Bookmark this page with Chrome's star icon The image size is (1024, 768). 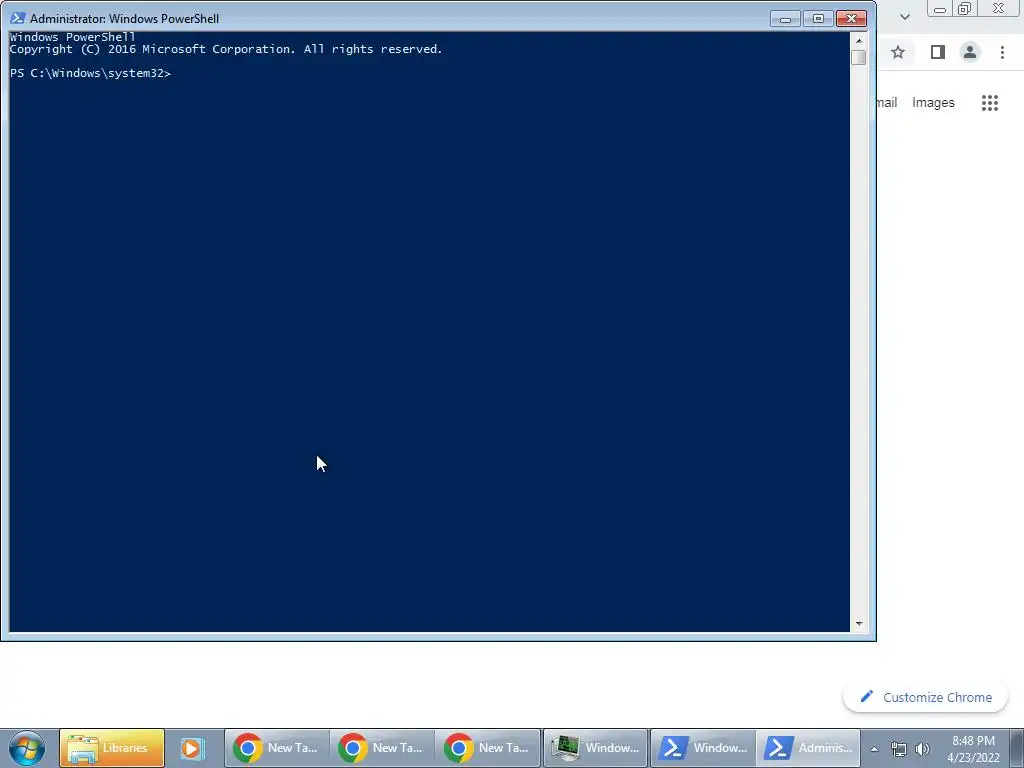coord(898,52)
